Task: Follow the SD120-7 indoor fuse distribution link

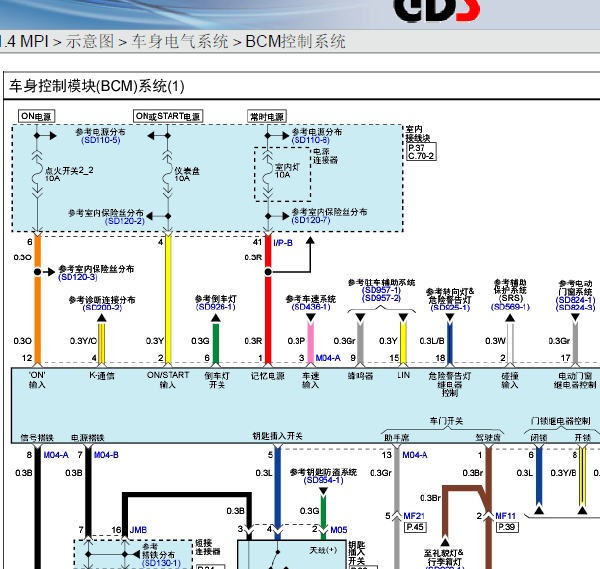Action: (x=311, y=220)
